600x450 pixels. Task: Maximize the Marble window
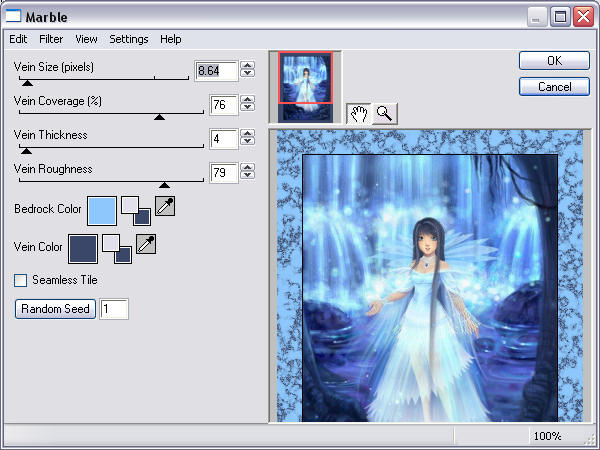point(560,17)
